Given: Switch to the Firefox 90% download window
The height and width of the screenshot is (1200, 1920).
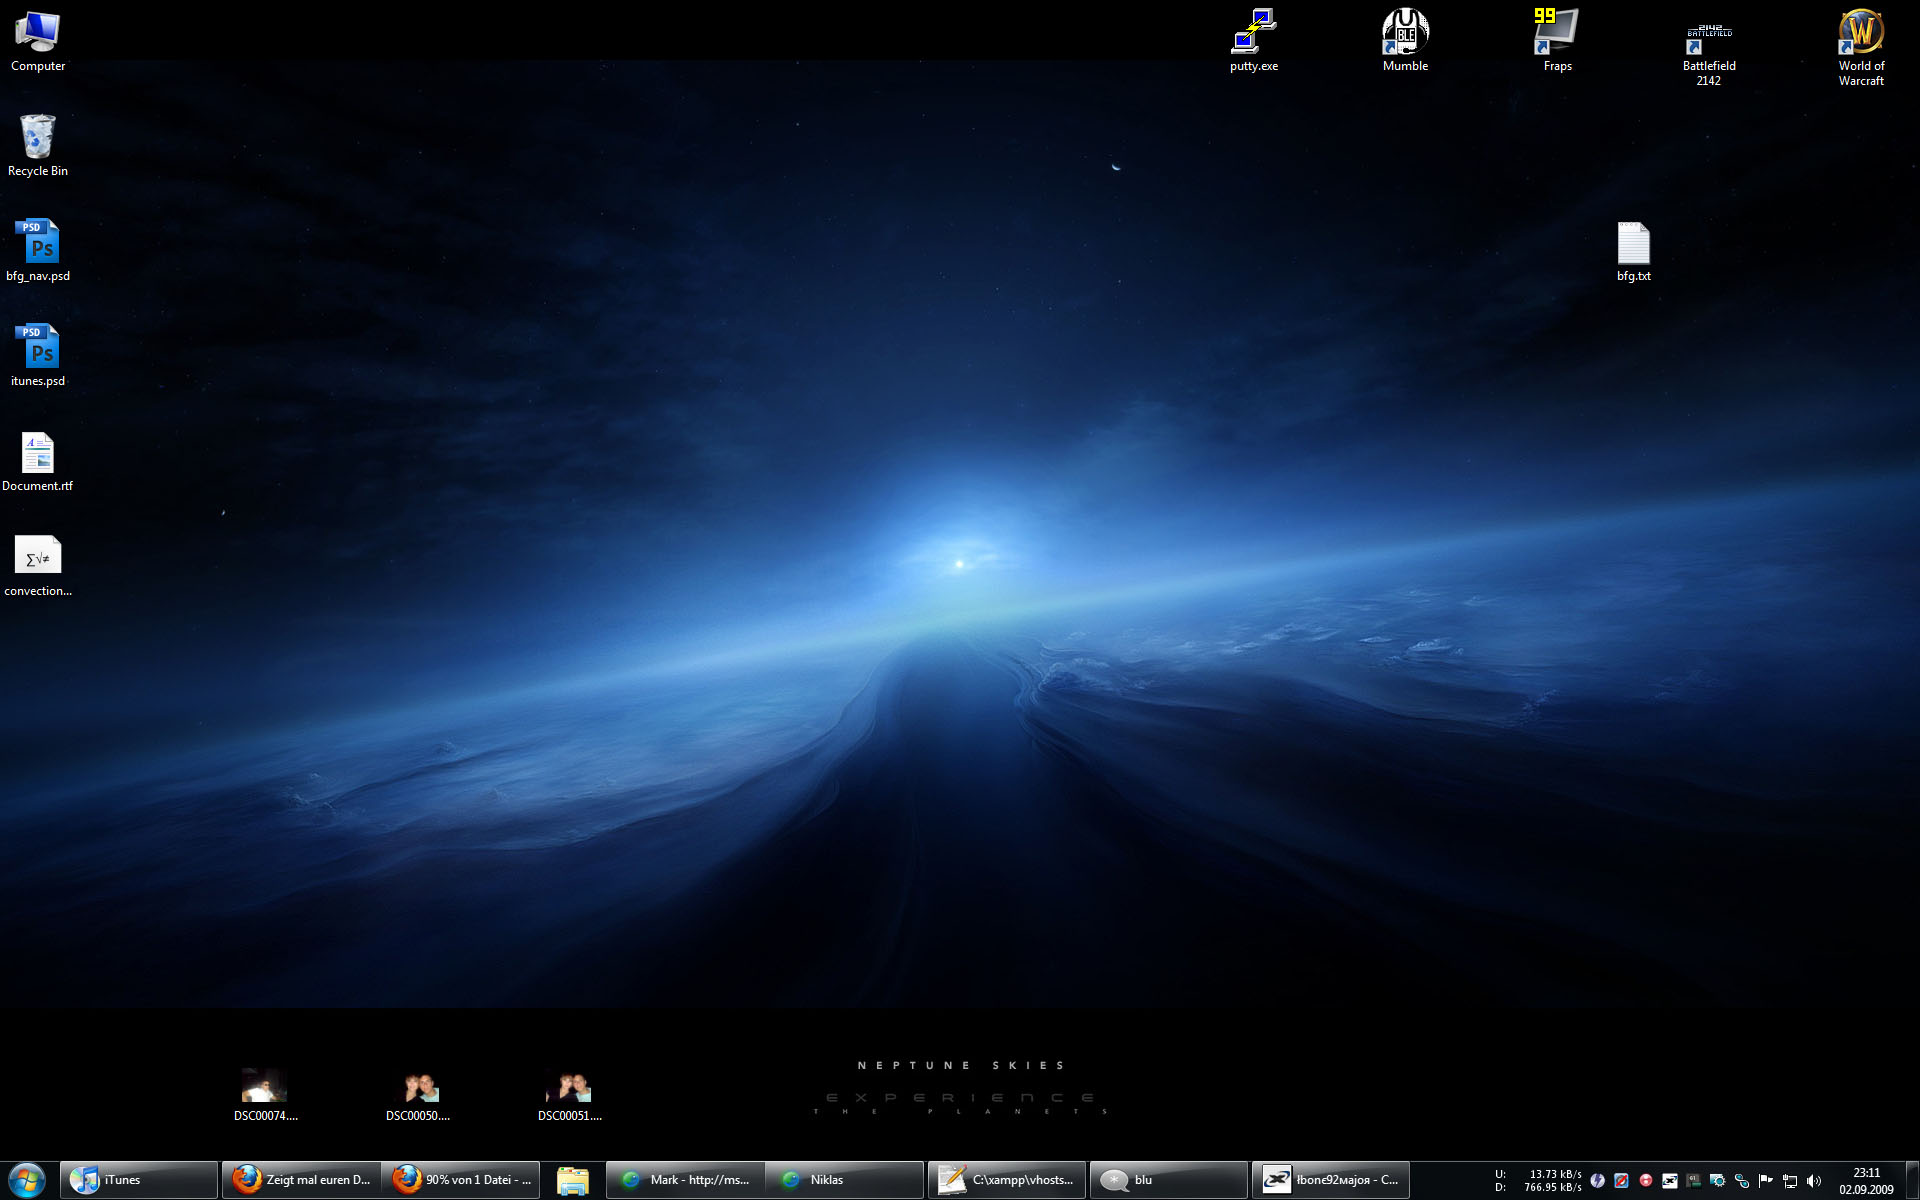Looking at the screenshot, I should pyautogui.click(x=463, y=1180).
